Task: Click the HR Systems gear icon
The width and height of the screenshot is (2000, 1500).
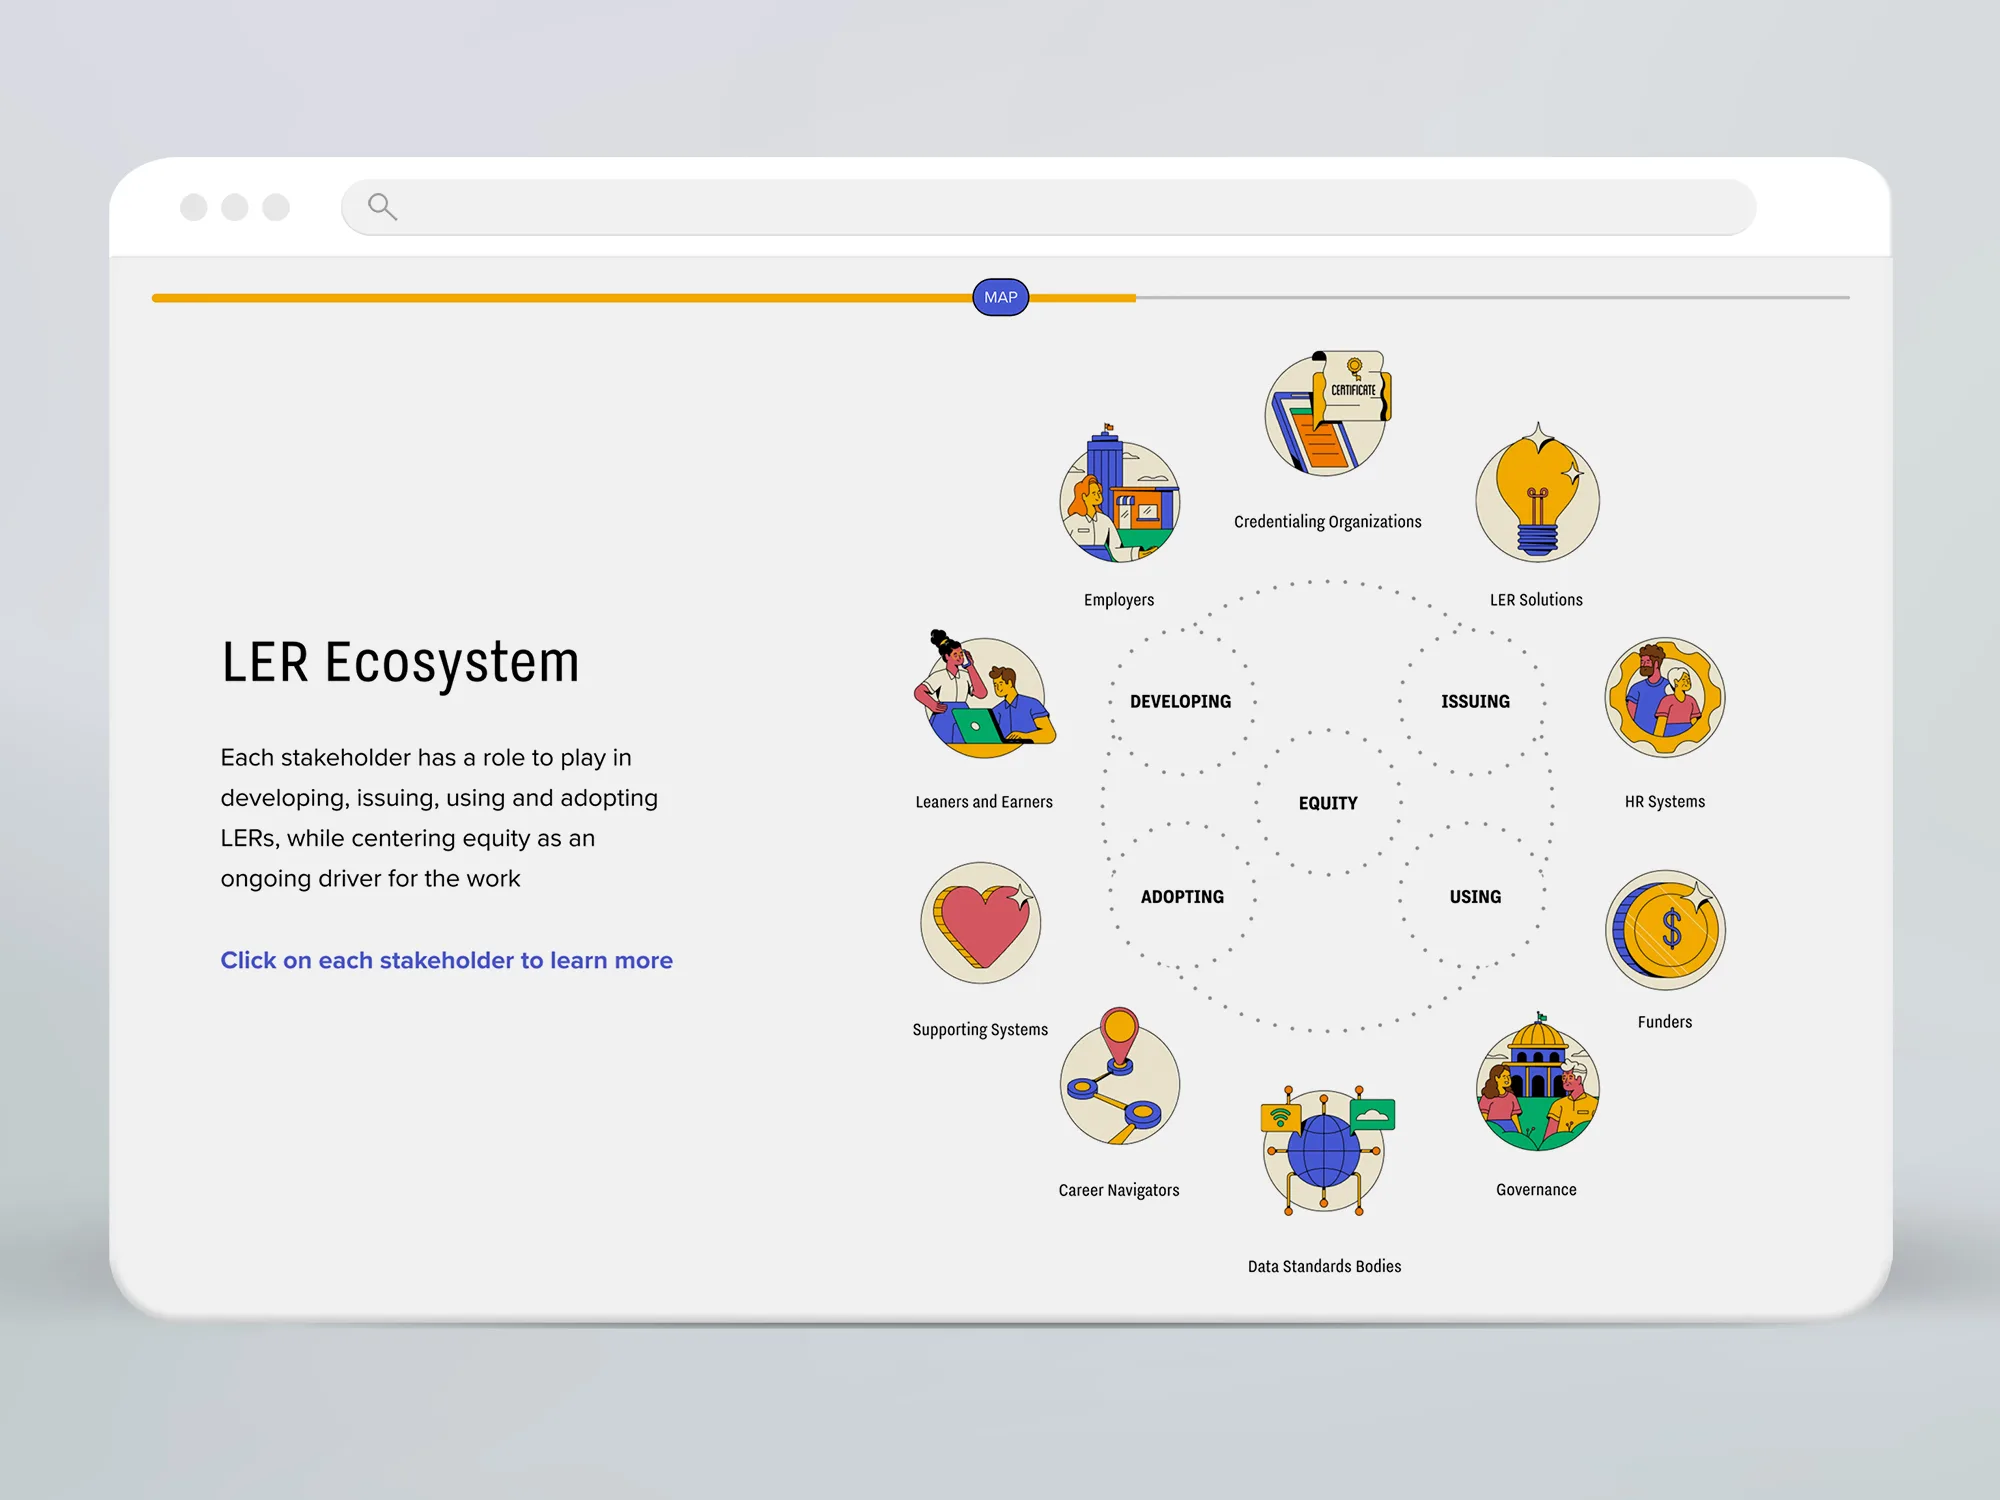Action: tap(1665, 697)
